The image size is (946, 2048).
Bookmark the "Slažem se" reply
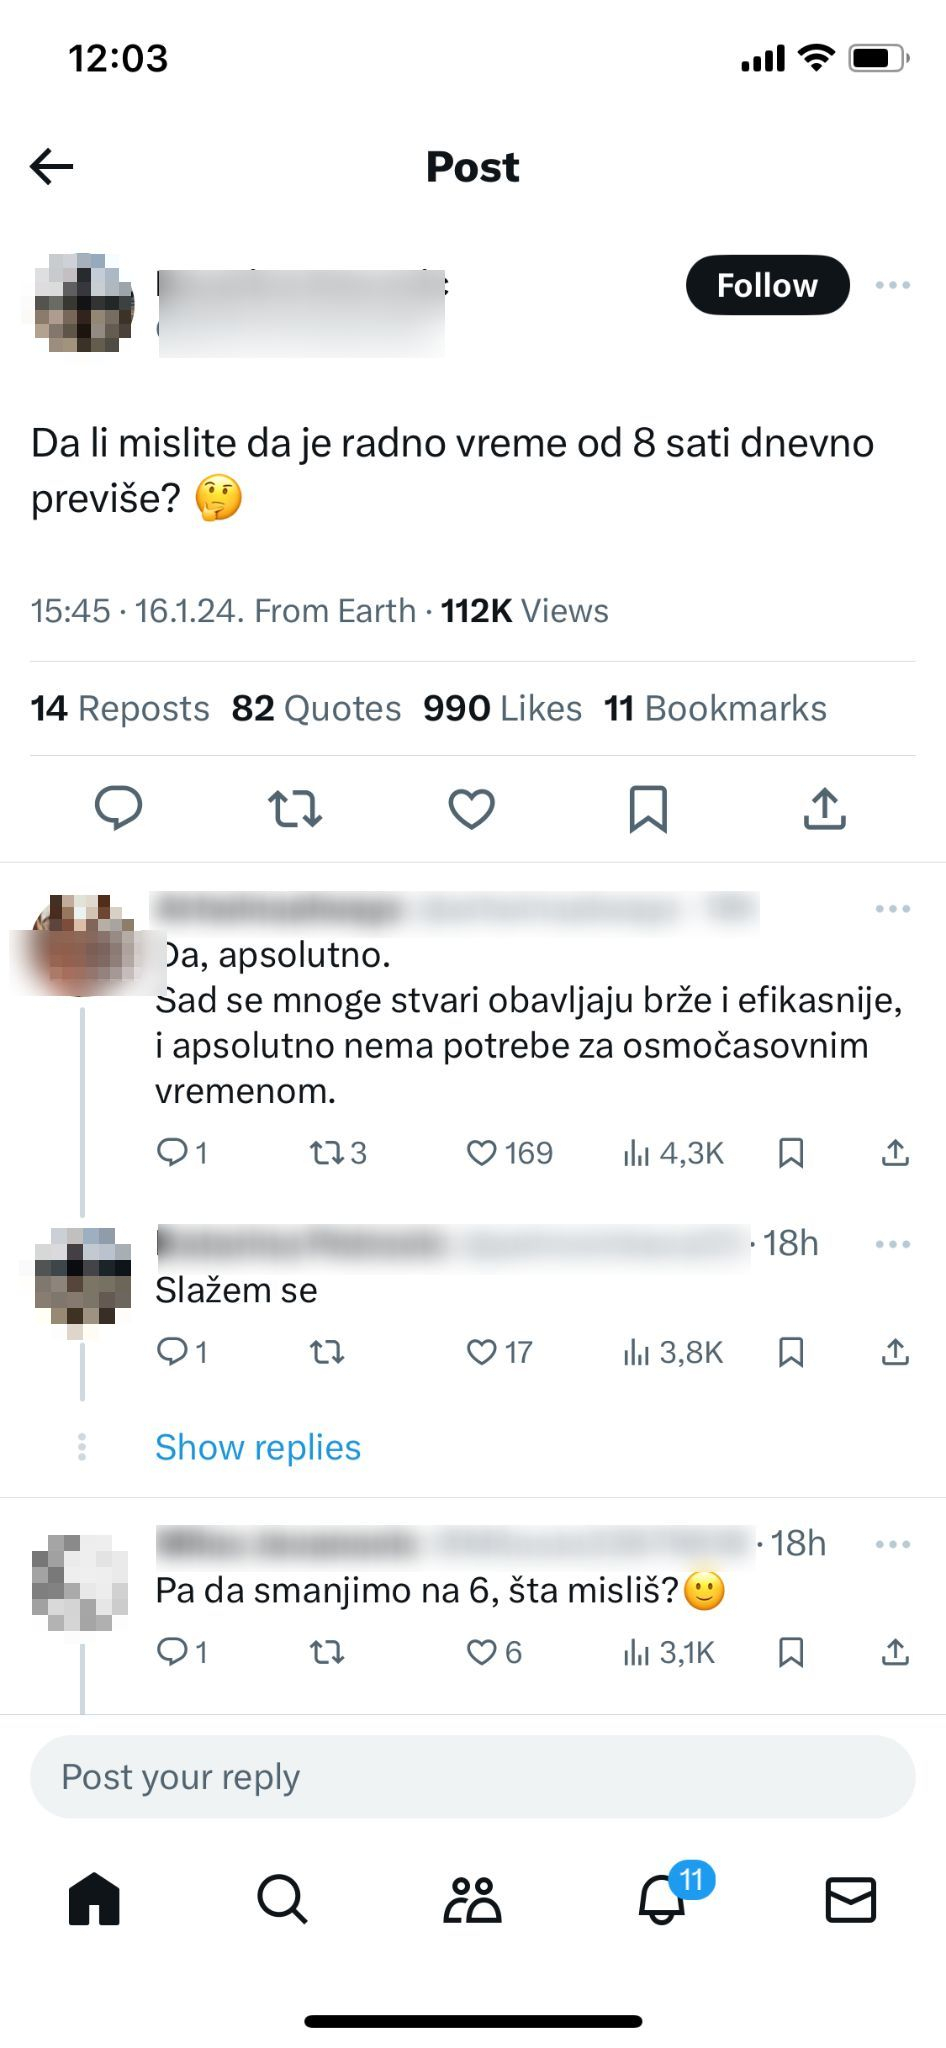[x=792, y=1352]
